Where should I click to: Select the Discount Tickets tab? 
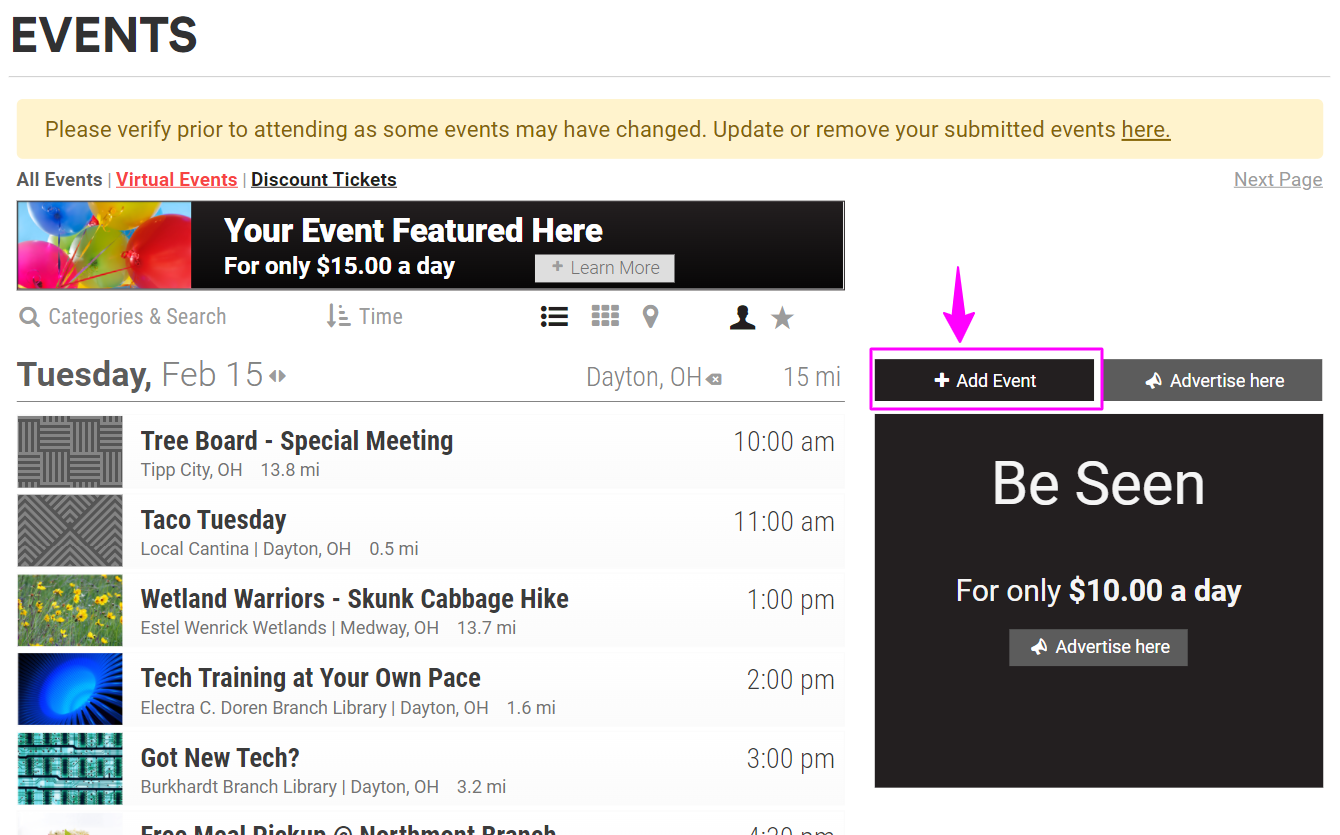[x=324, y=180]
